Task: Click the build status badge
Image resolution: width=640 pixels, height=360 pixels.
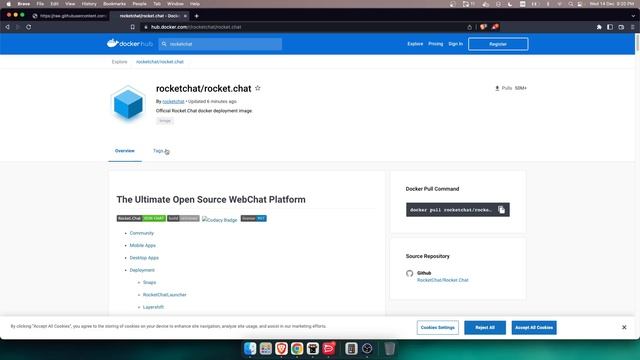Action: click(x=183, y=218)
